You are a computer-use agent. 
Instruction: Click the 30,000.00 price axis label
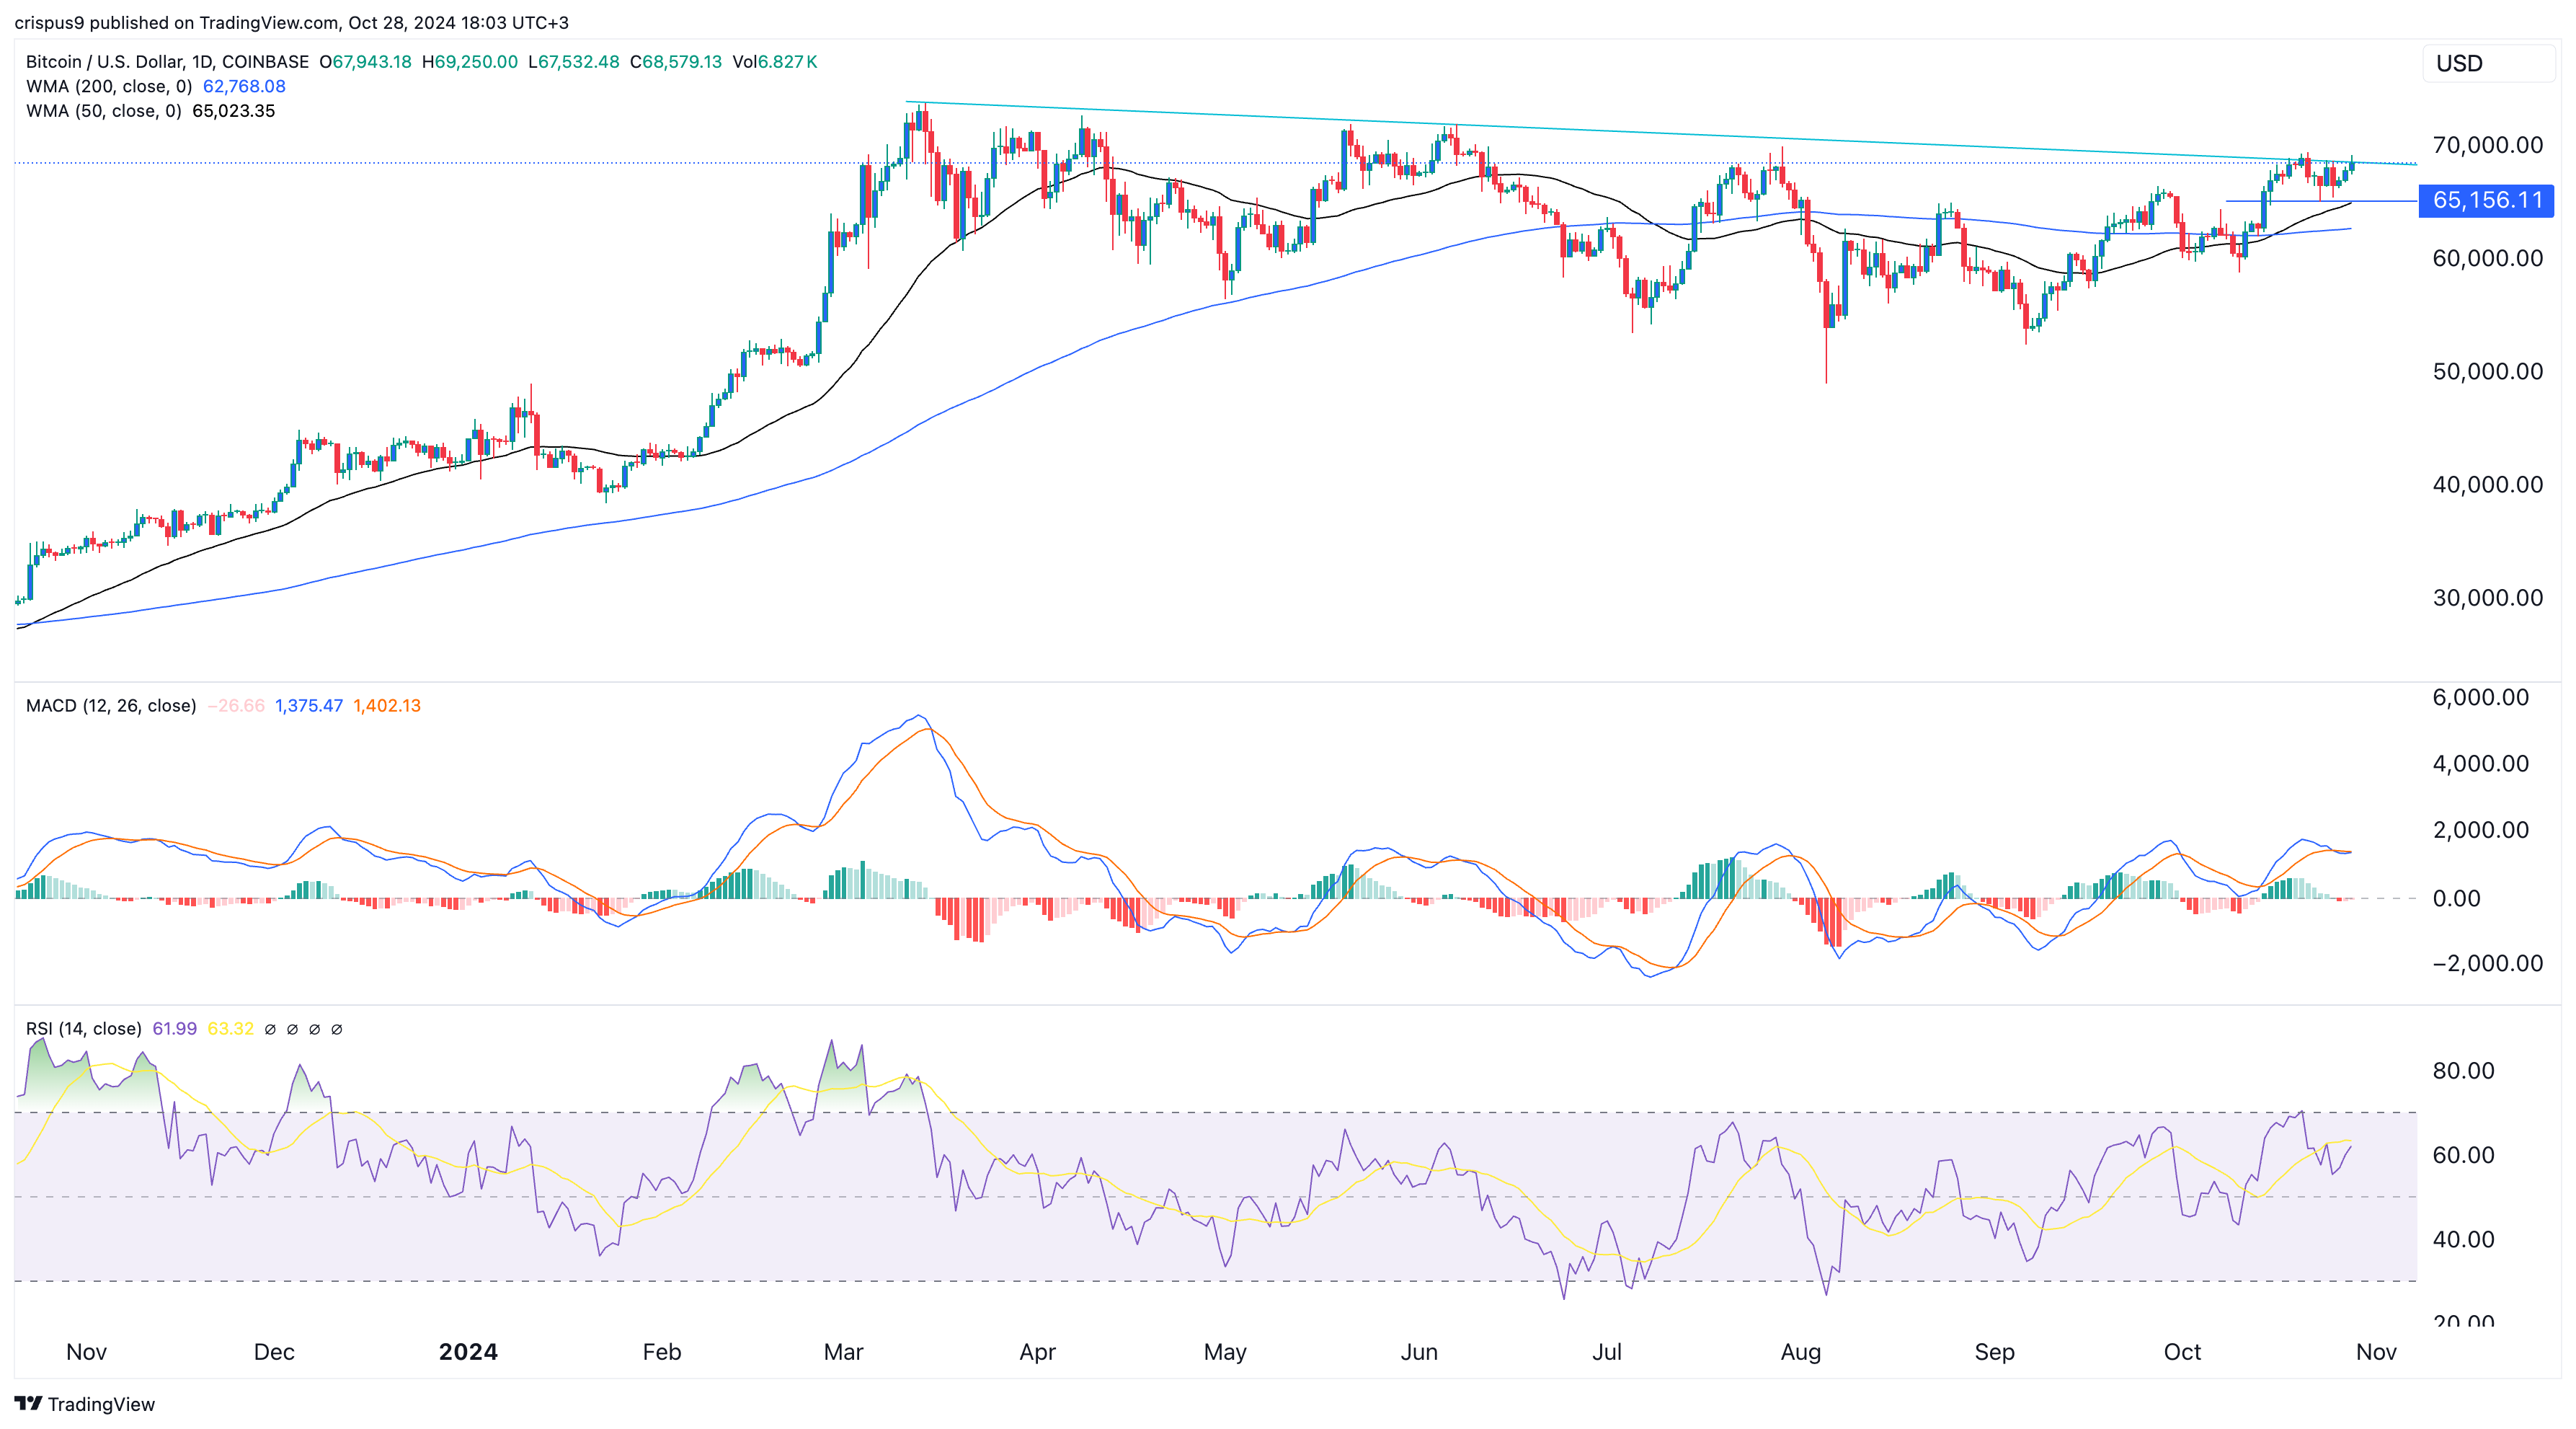2488,597
